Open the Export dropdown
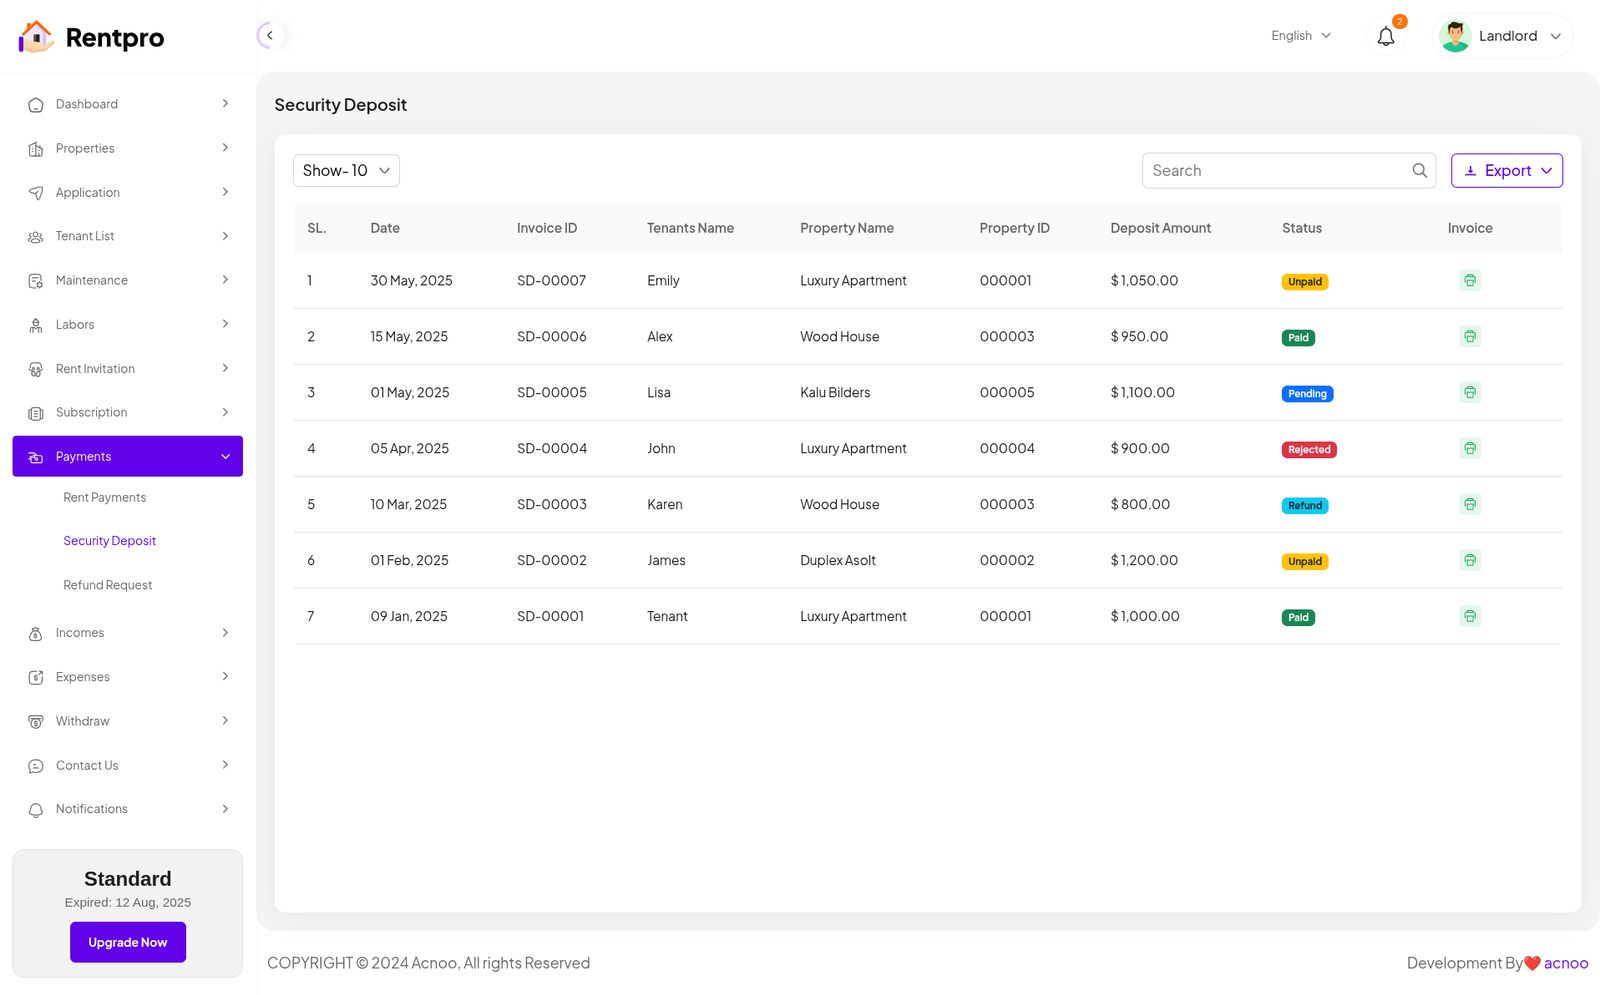The width and height of the screenshot is (1600, 995). click(x=1506, y=171)
